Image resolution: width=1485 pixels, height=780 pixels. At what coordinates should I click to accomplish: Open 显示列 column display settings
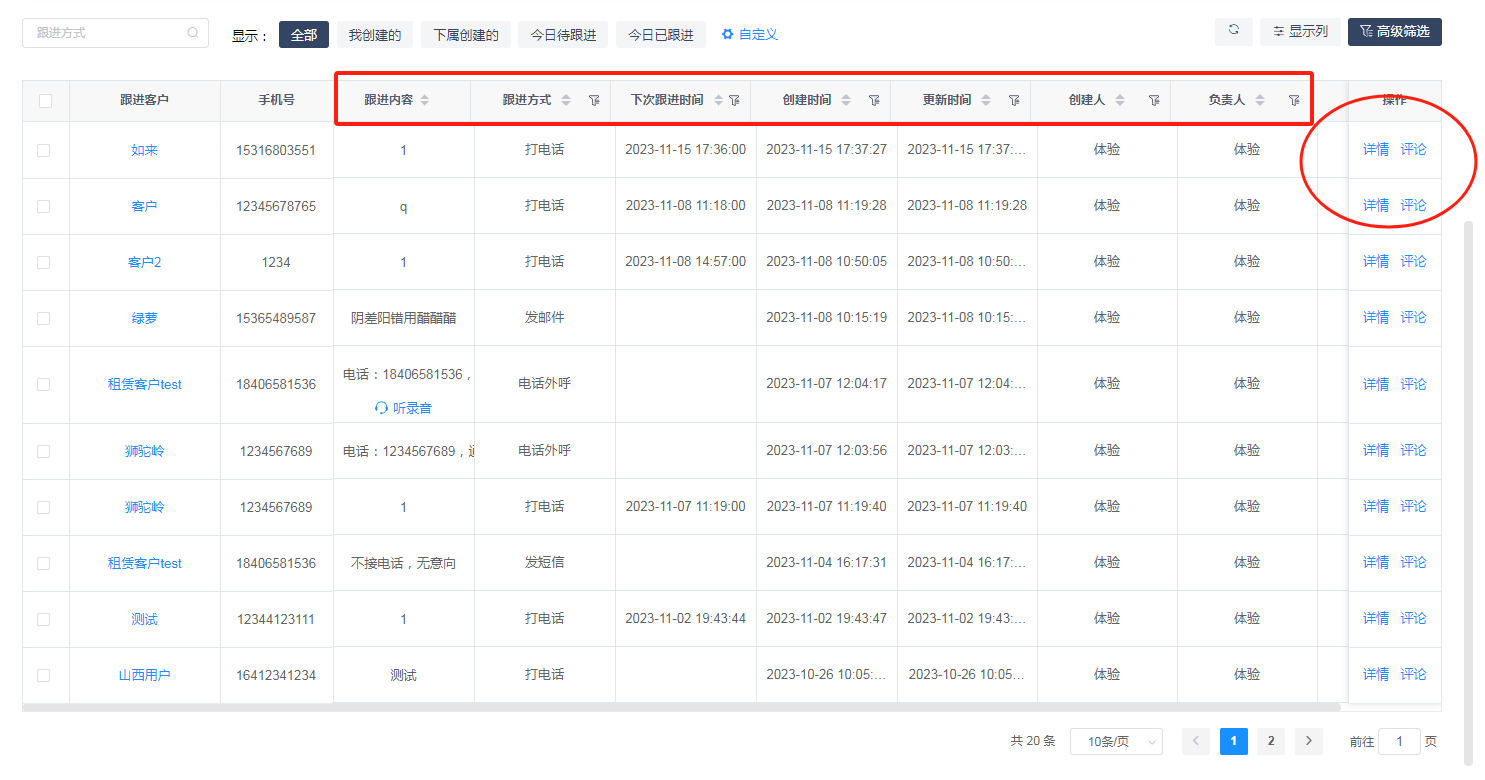(x=1300, y=32)
